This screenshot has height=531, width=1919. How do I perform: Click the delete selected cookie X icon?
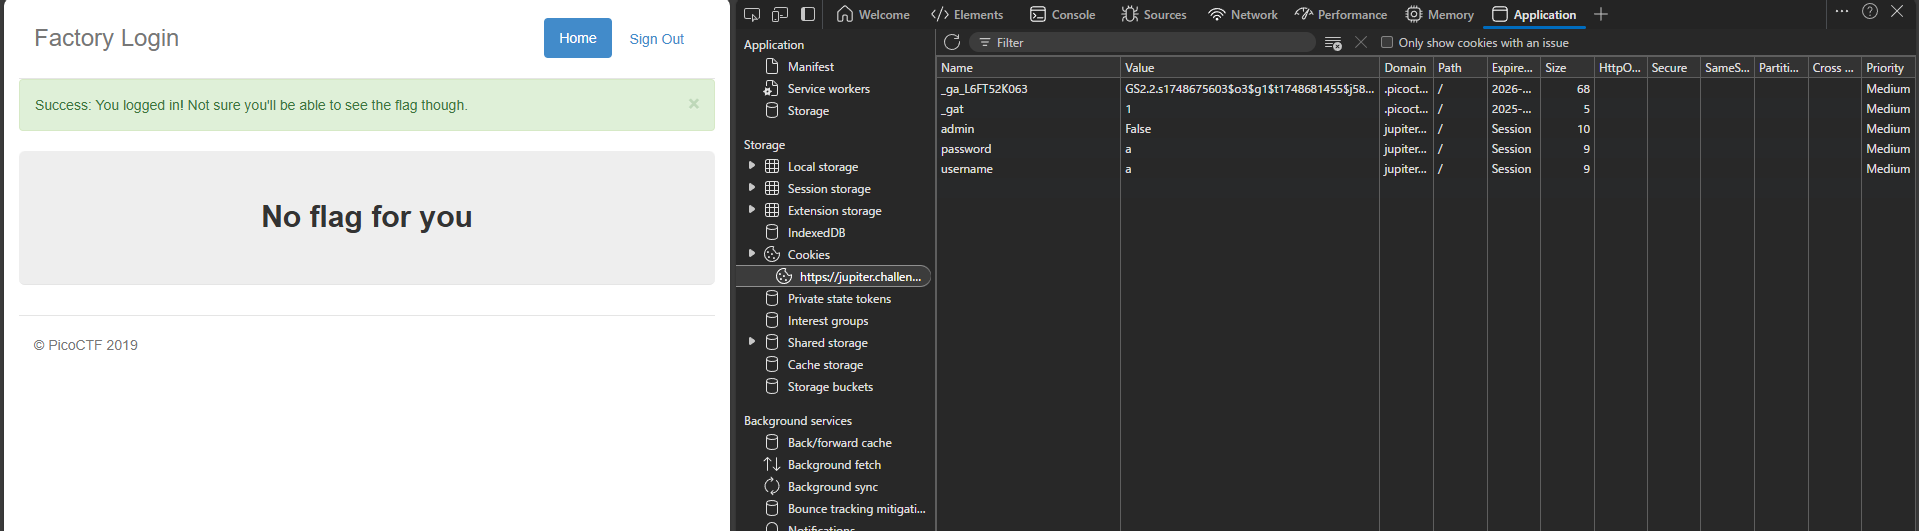1361,42
